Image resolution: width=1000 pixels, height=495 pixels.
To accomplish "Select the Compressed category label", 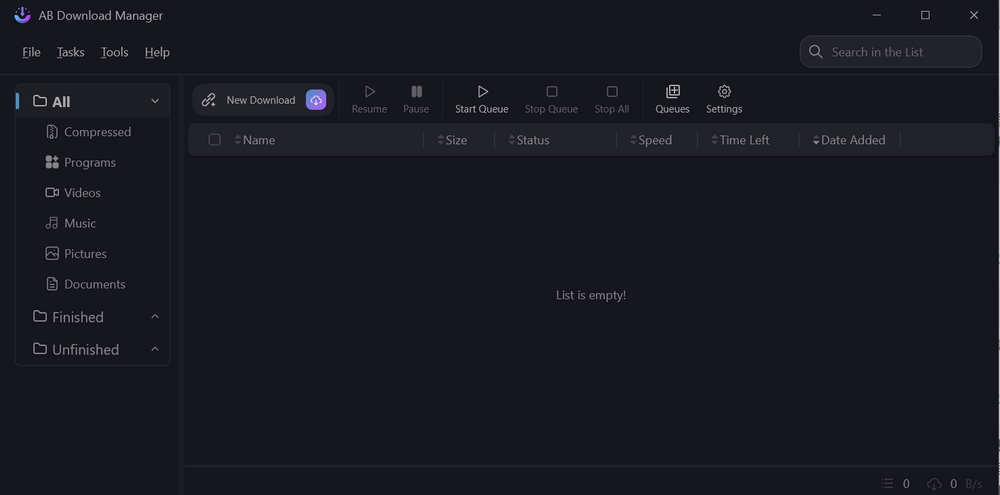I will tap(98, 132).
